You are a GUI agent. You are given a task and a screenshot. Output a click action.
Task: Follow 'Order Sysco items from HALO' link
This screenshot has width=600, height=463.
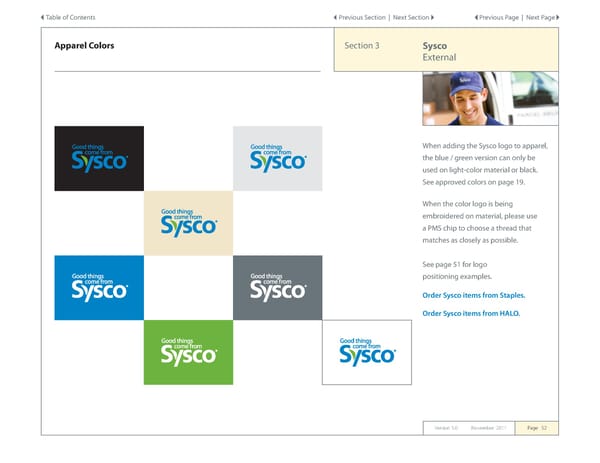click(471, 314)
